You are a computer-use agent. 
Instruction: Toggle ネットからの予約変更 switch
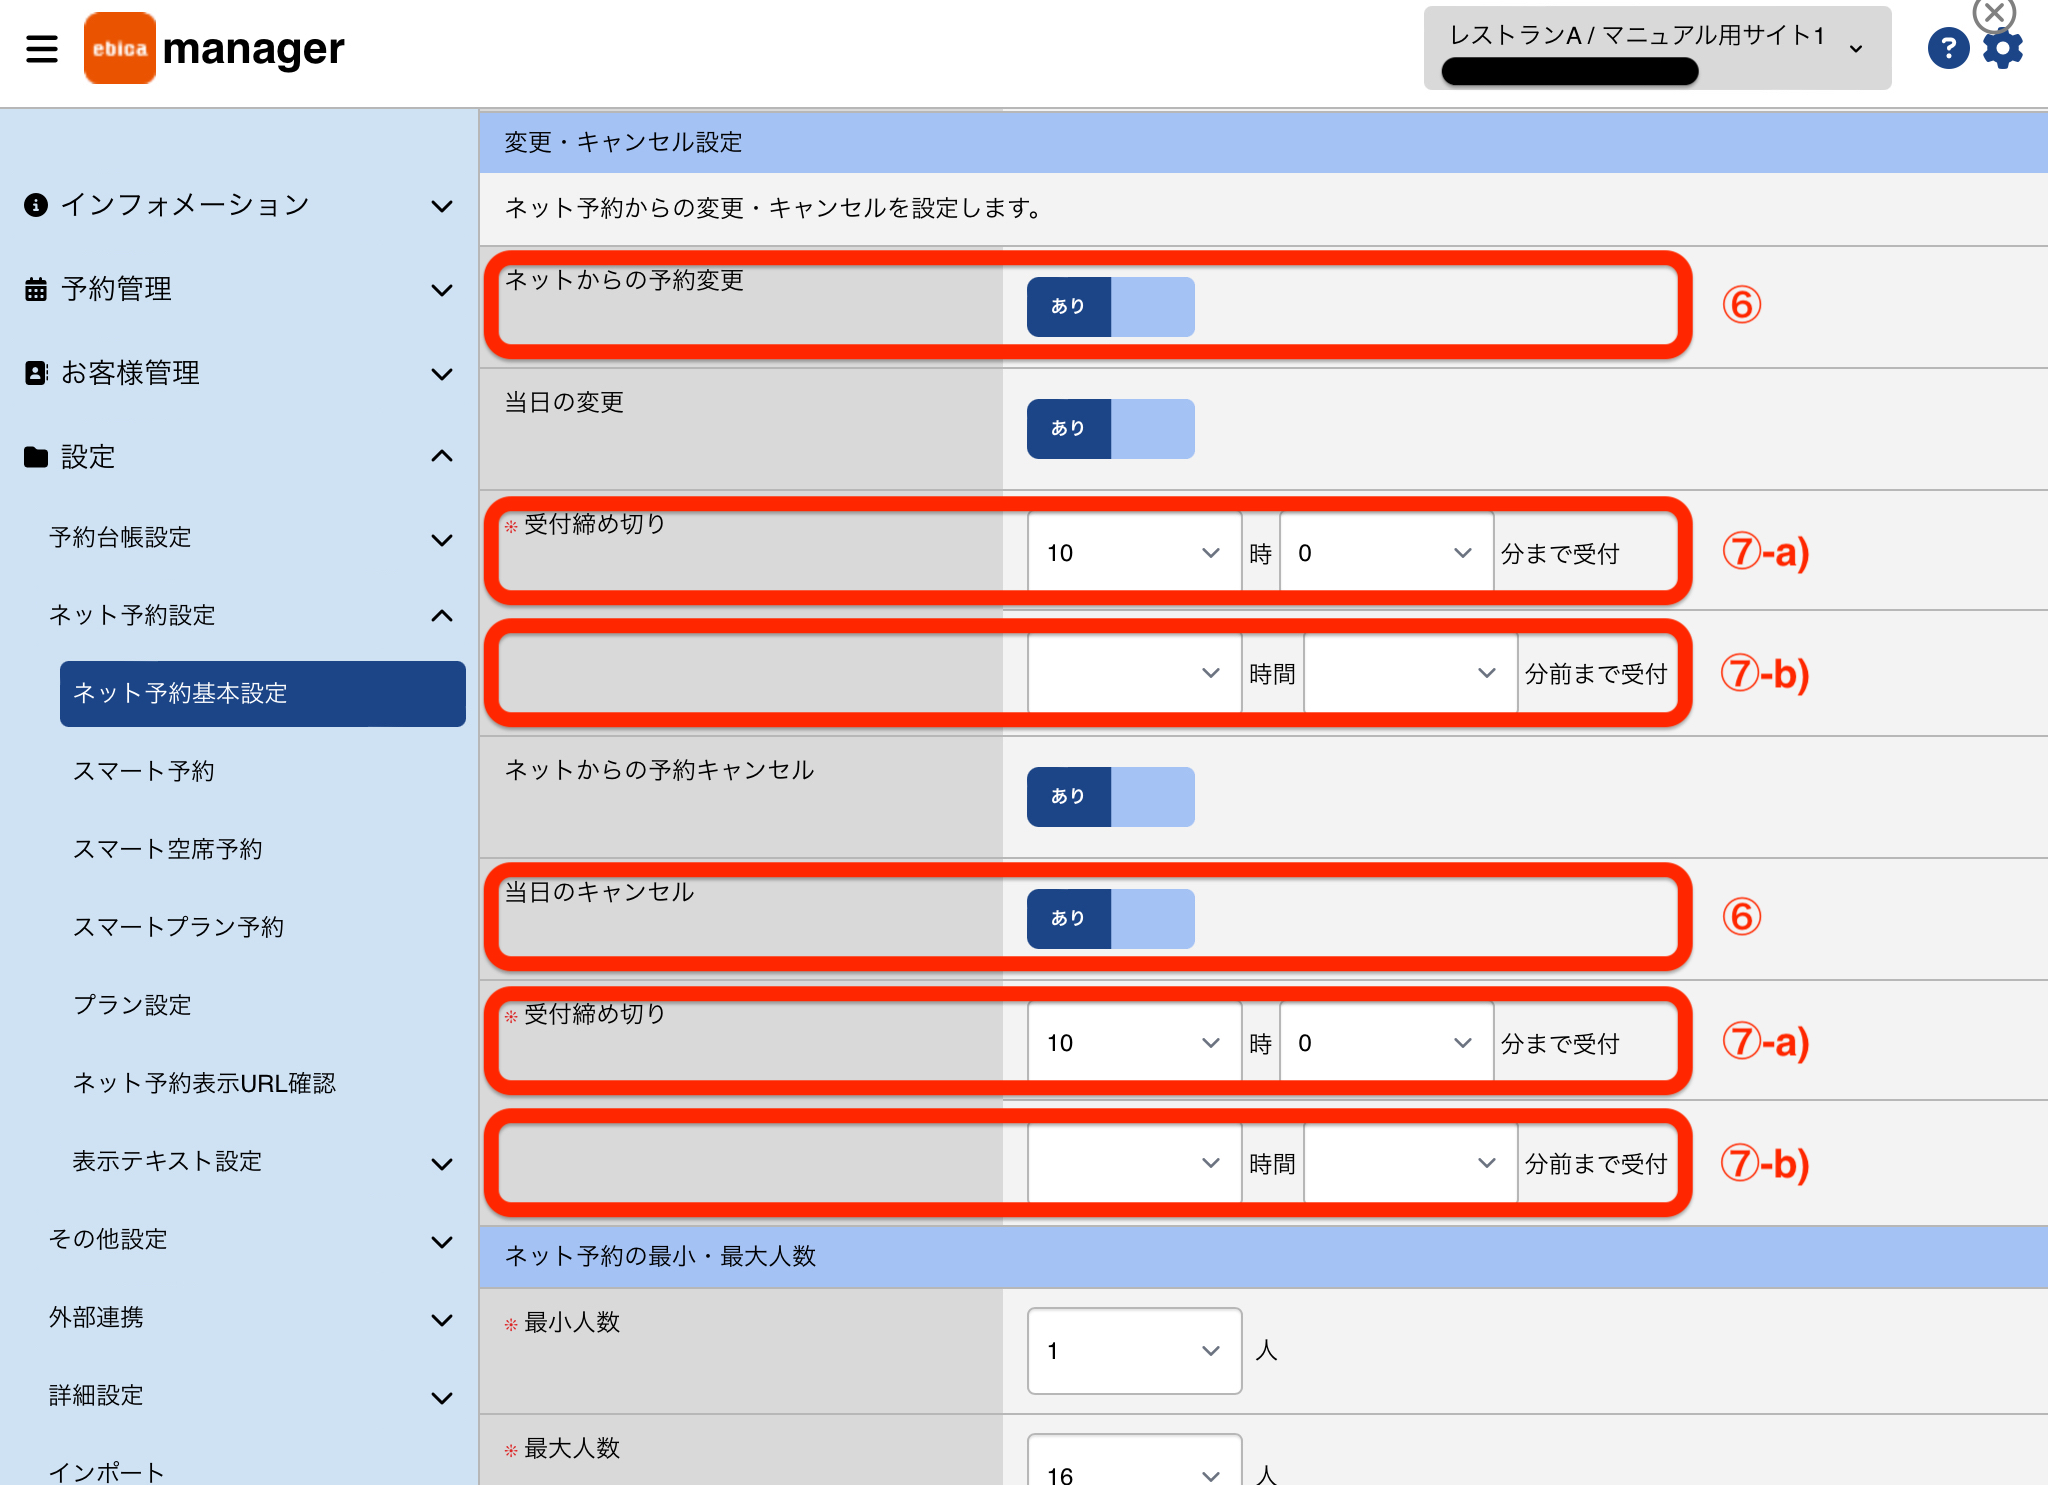pos(1110,307)
